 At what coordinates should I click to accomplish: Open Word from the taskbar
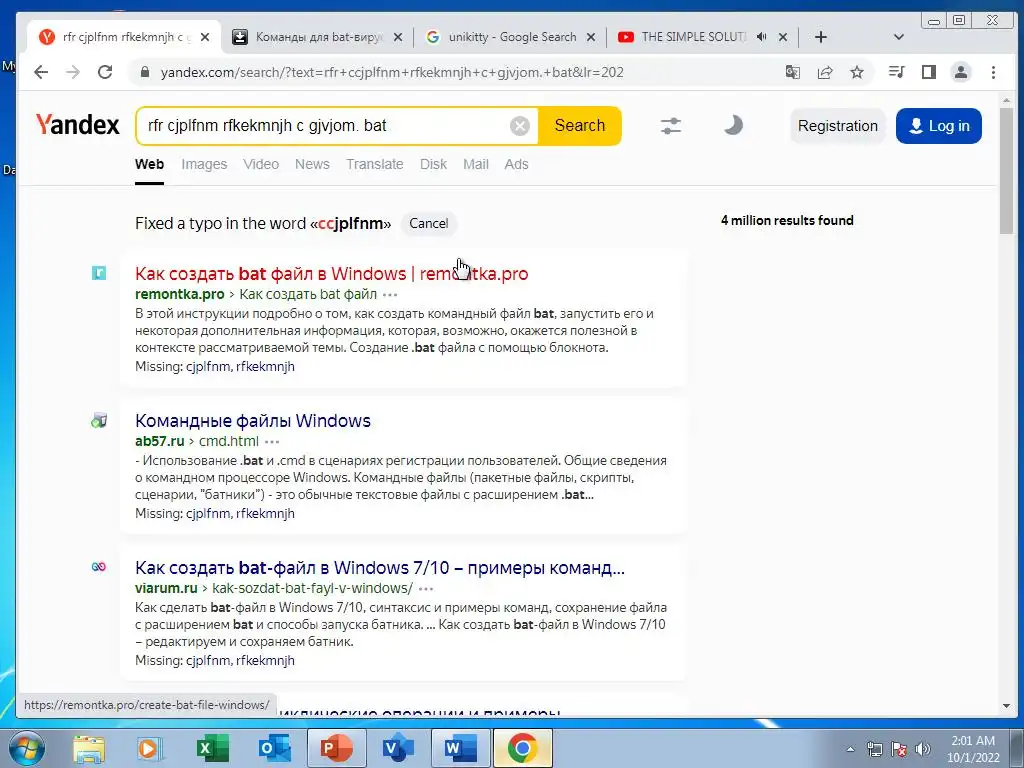click(460, 748)
